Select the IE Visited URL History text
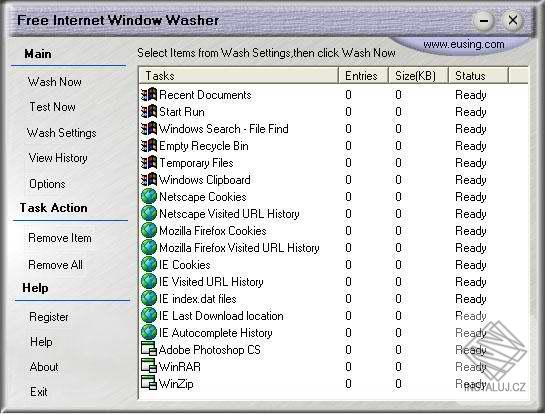The width and height of the screenshot is (545, 414). coord(211,282)
